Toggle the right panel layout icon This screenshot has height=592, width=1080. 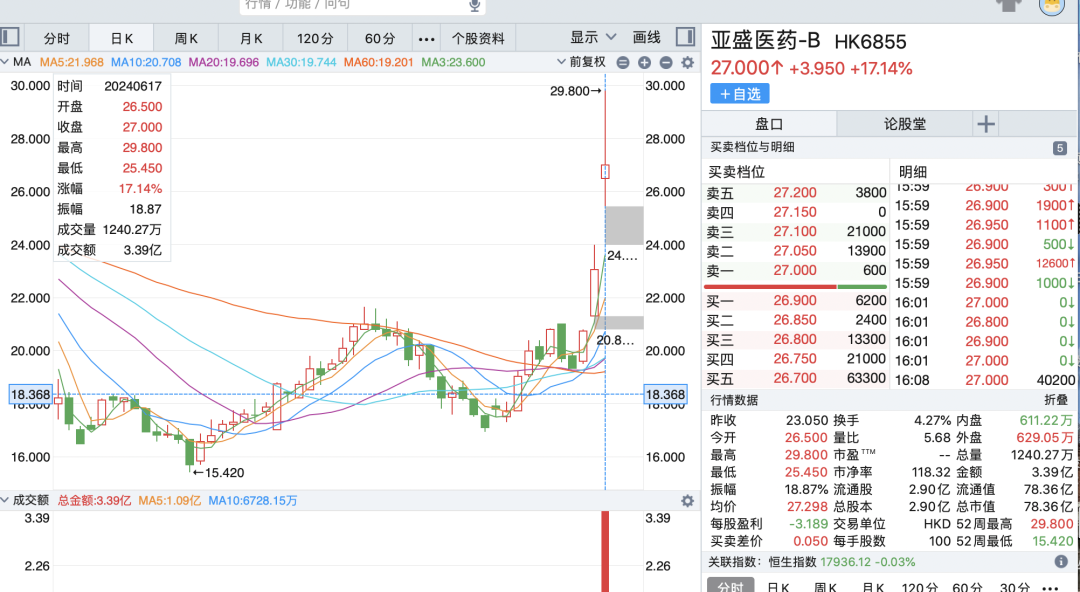(x=685, y=37)
